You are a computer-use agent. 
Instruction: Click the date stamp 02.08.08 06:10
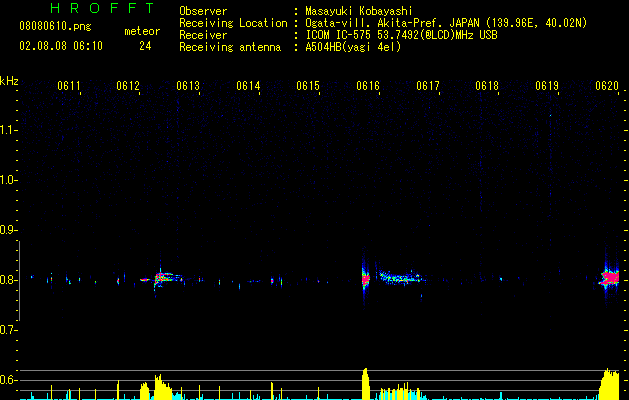(61, 46)
